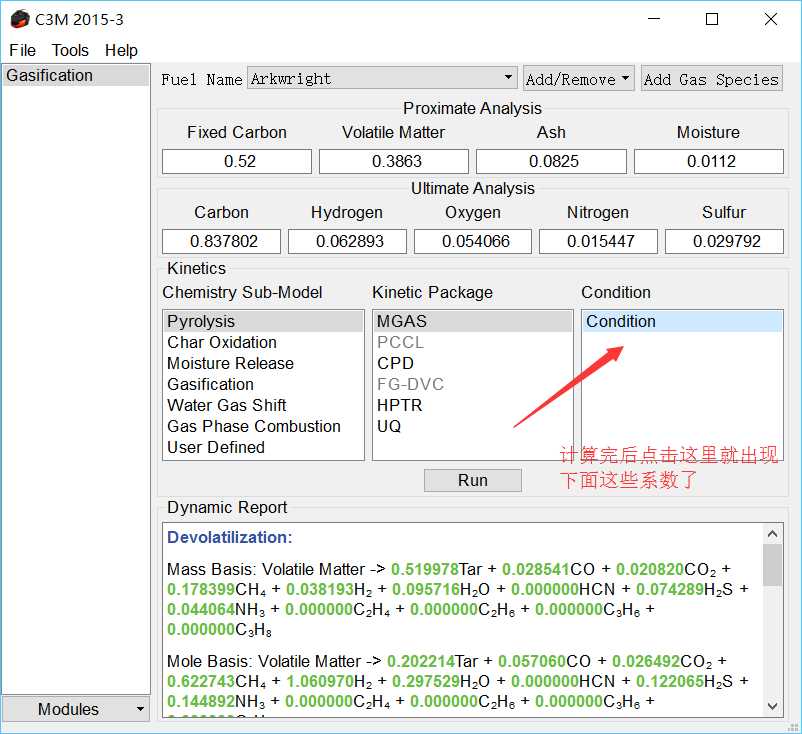This screenshot has height=734, width=802.
Task: Select the Gasification module tab
Action: (x=76, y=75)
